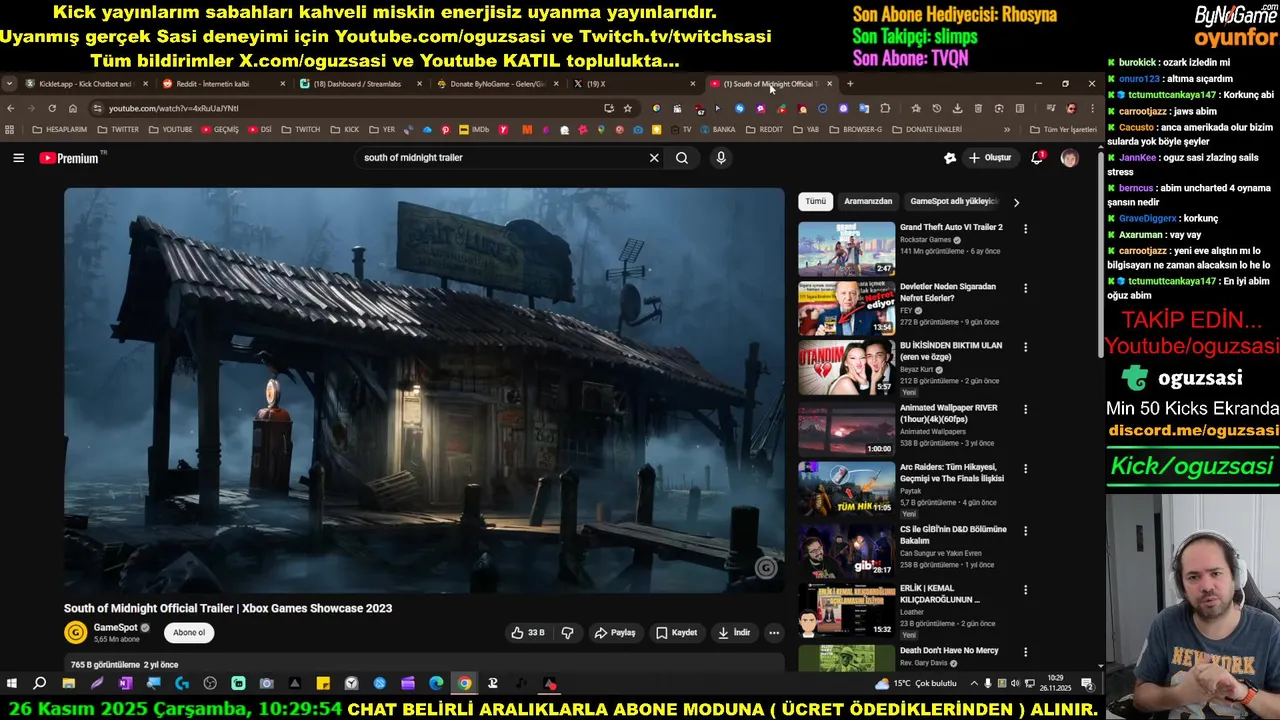Open browser downloads icon
Viewport: 1280px width, 720px height.
pos(957,108)
